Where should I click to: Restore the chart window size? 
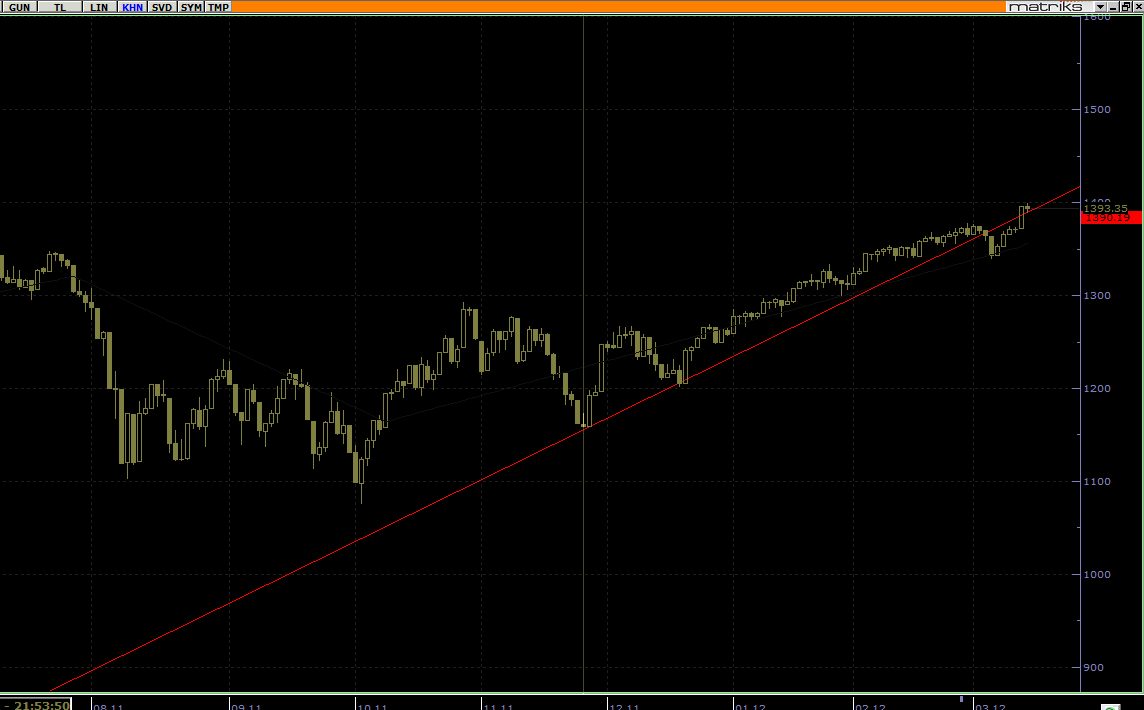click(x=1126, y=7)
